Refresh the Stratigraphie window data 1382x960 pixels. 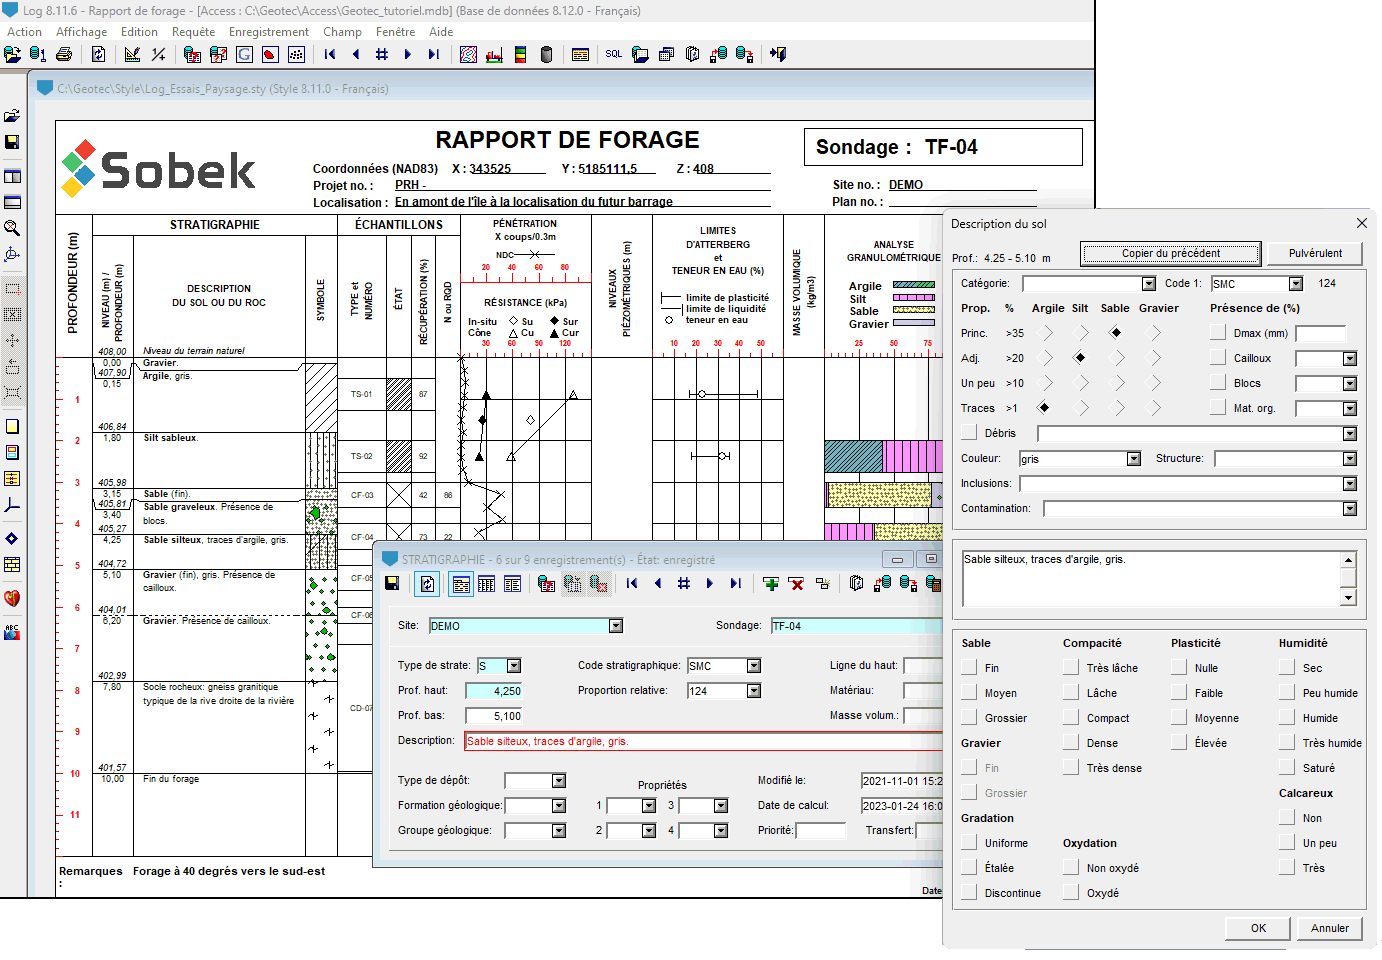[x=427, y=583]
